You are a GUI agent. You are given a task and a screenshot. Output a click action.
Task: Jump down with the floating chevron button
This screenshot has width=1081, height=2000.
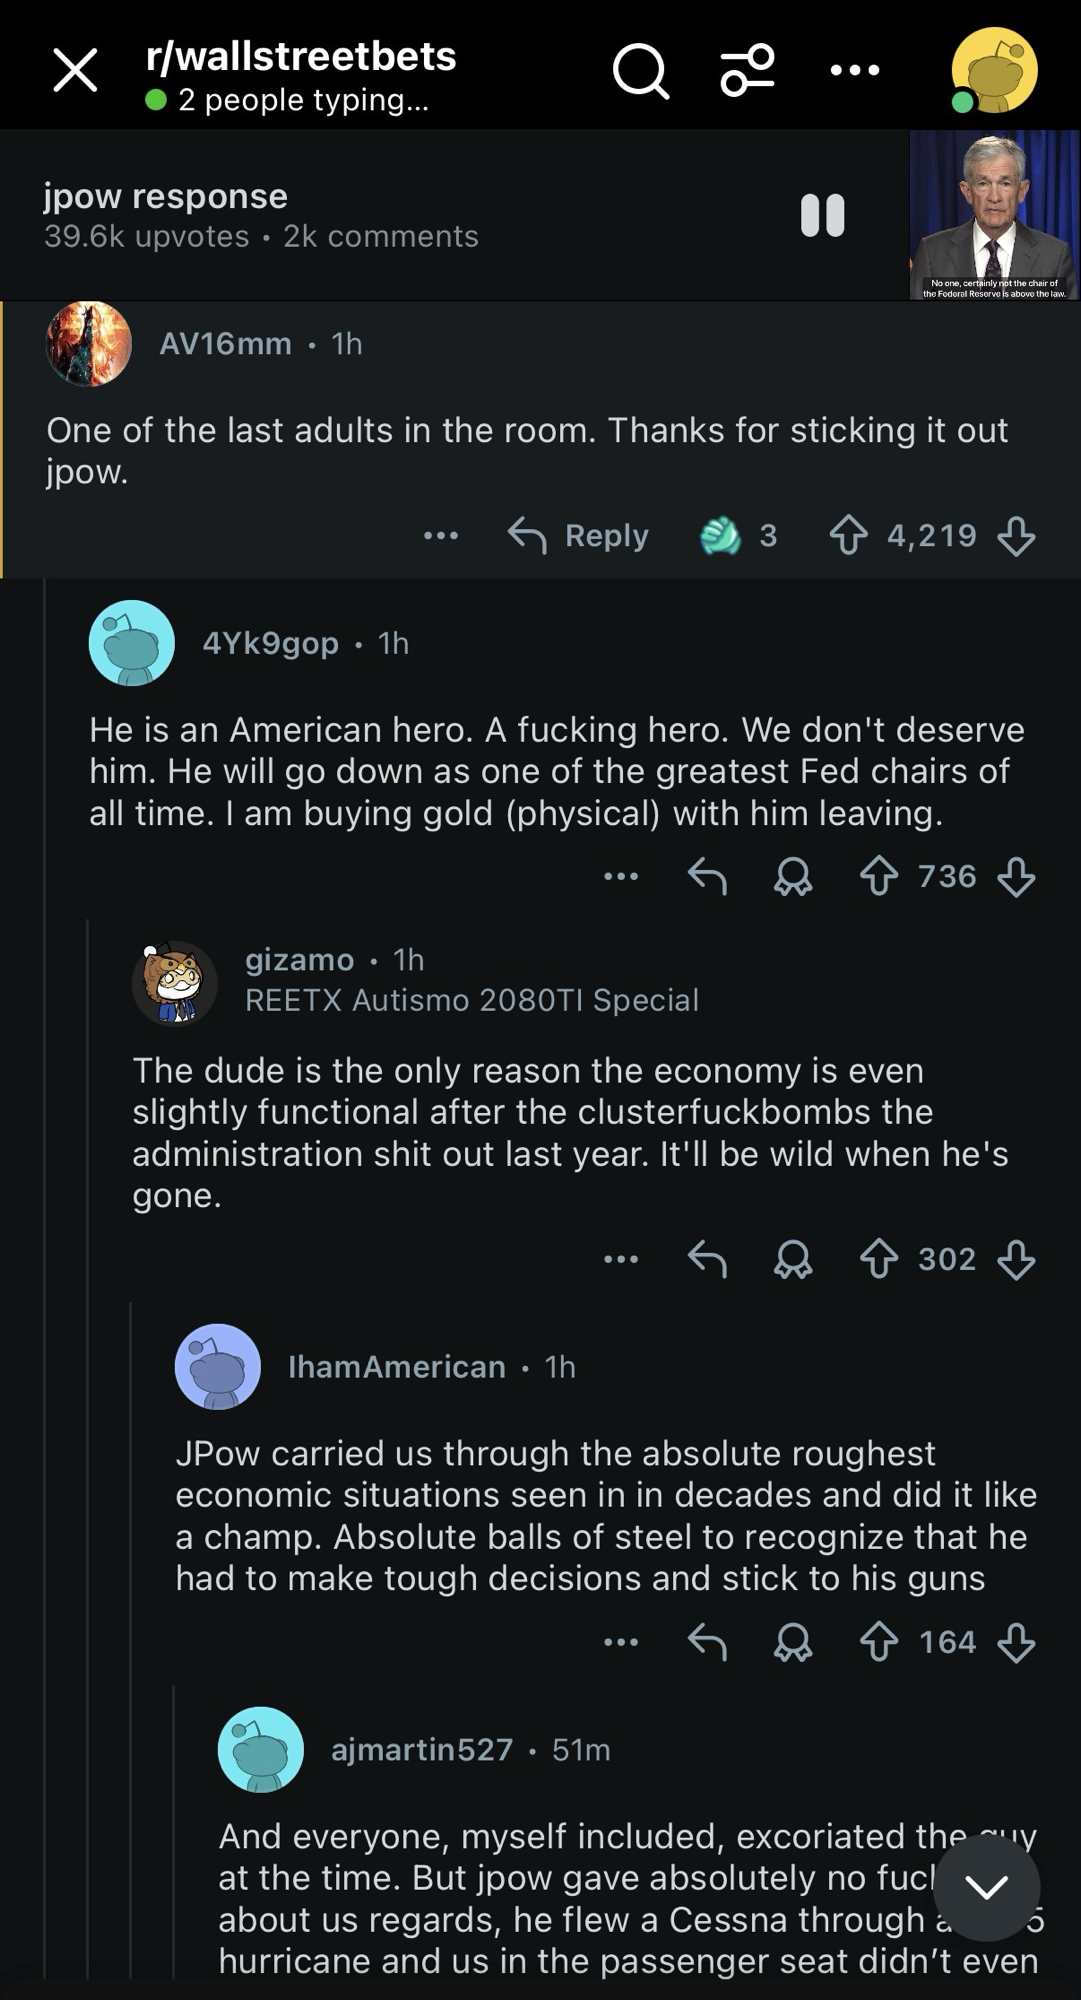[986, 1888]
